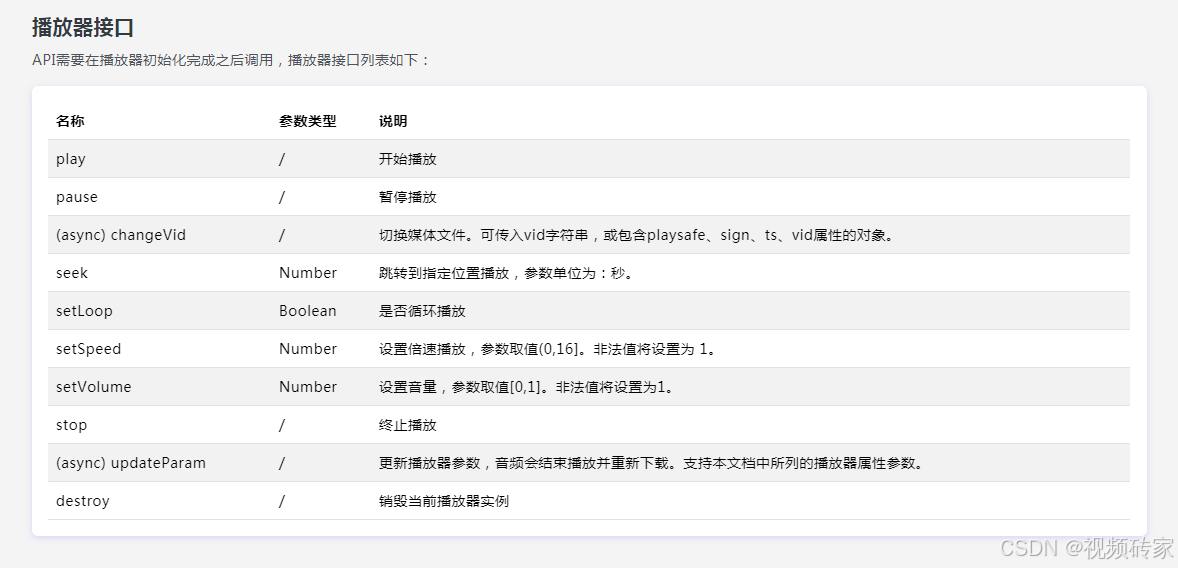1178x568 pixels.
Task: Click the 开始播放 description
Action: click(x=408, y=159)
